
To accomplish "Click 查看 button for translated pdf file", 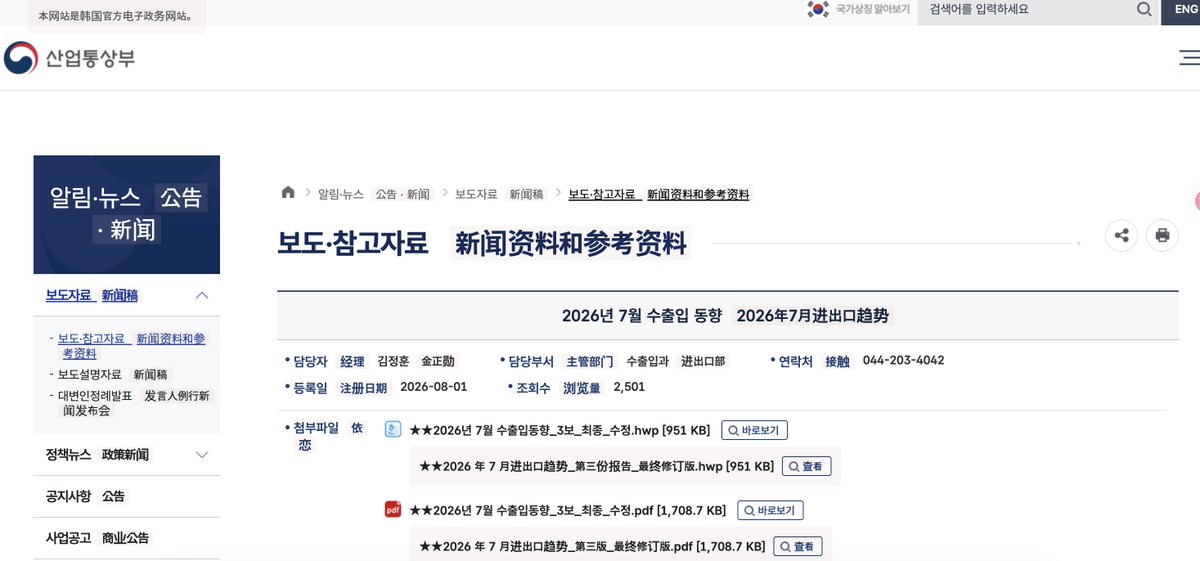I will click(797, 546).
